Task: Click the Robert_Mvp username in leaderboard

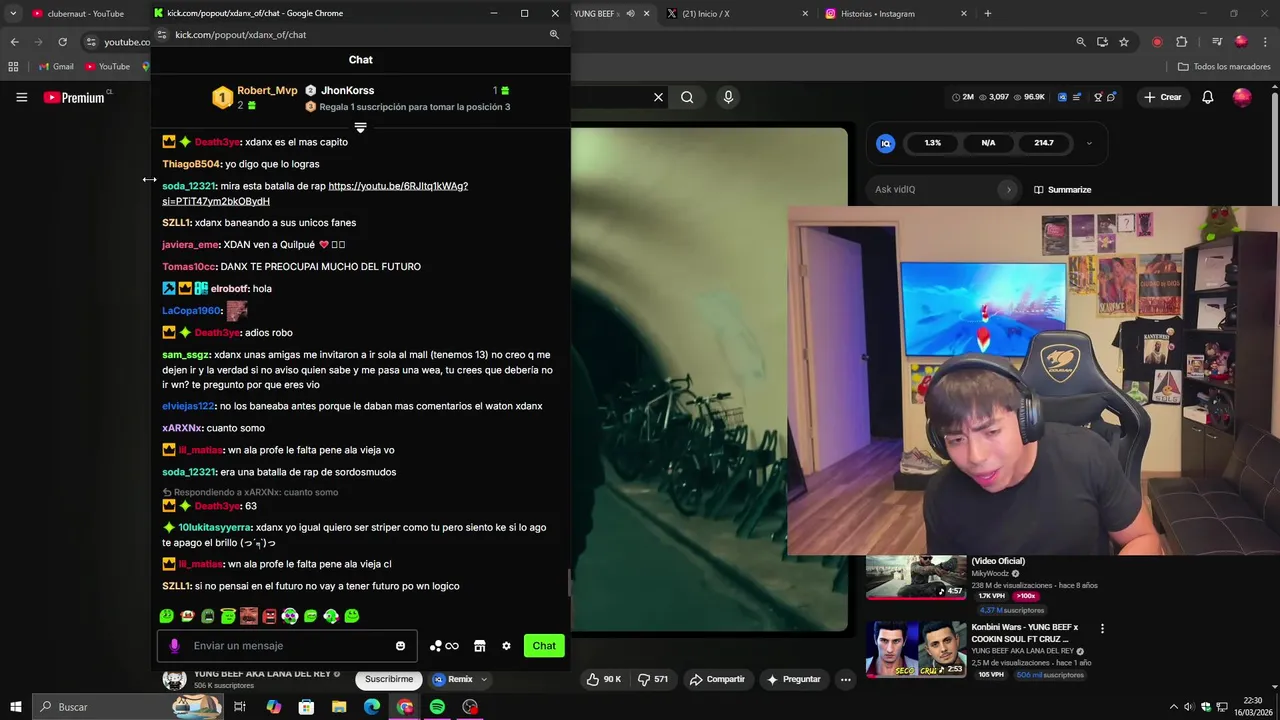Action: (x=267, y=91)
